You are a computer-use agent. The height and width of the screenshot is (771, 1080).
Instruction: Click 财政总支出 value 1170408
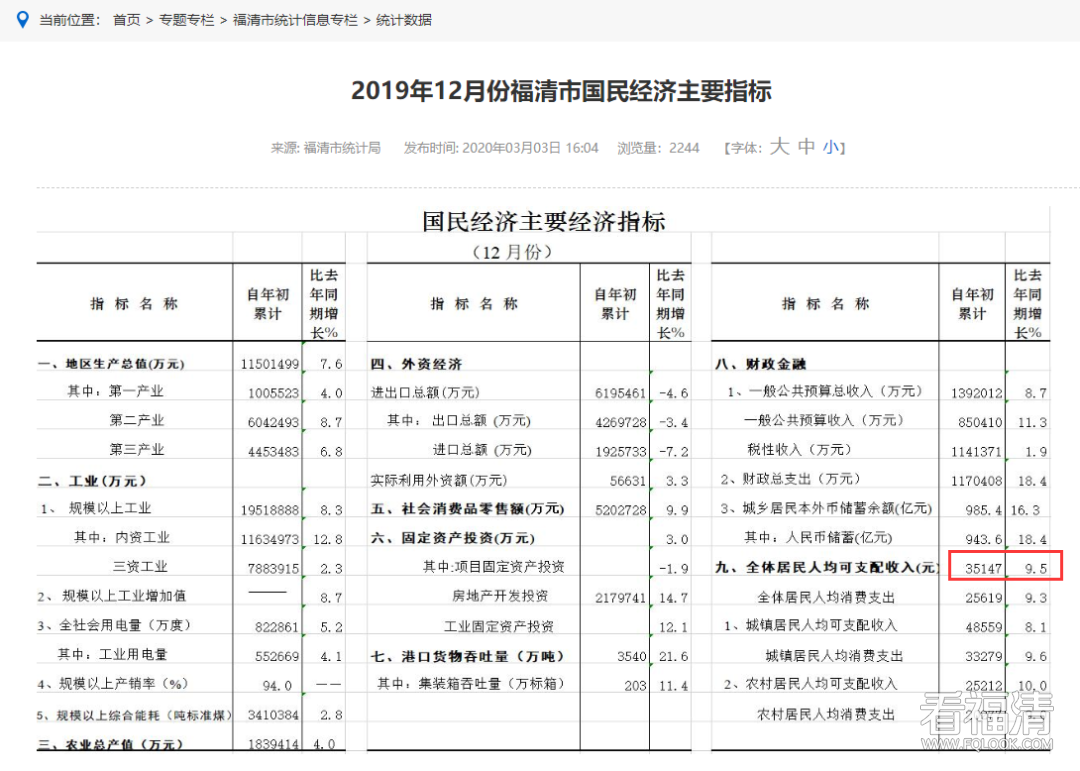(x=977, y=481)
